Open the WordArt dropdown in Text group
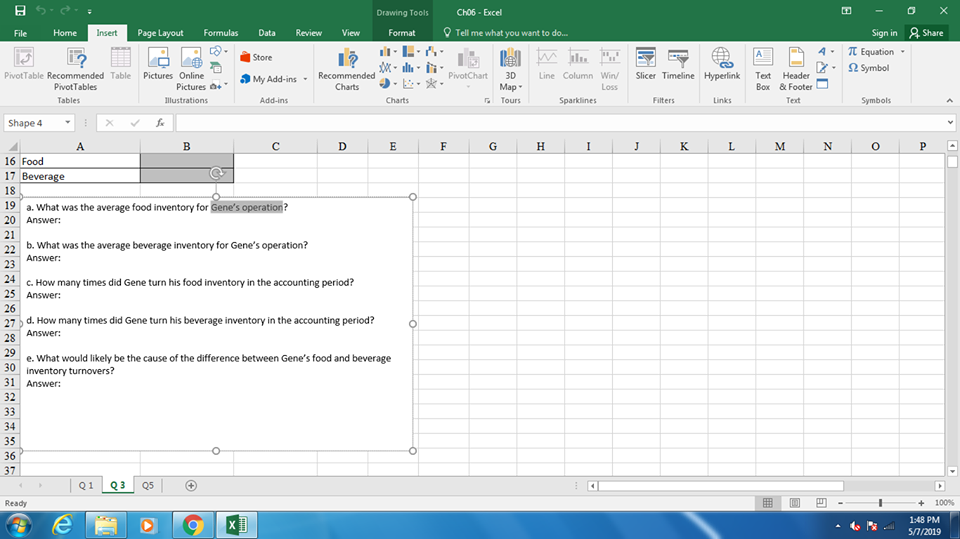 pyautogui.click(x=825, y=51)
